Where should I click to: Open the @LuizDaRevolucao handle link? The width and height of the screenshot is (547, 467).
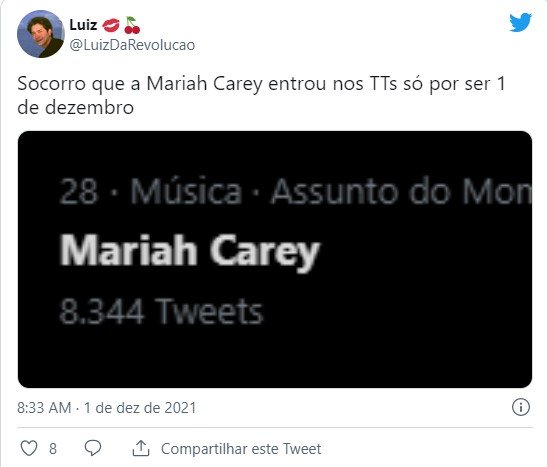click(x=132, y=45)
